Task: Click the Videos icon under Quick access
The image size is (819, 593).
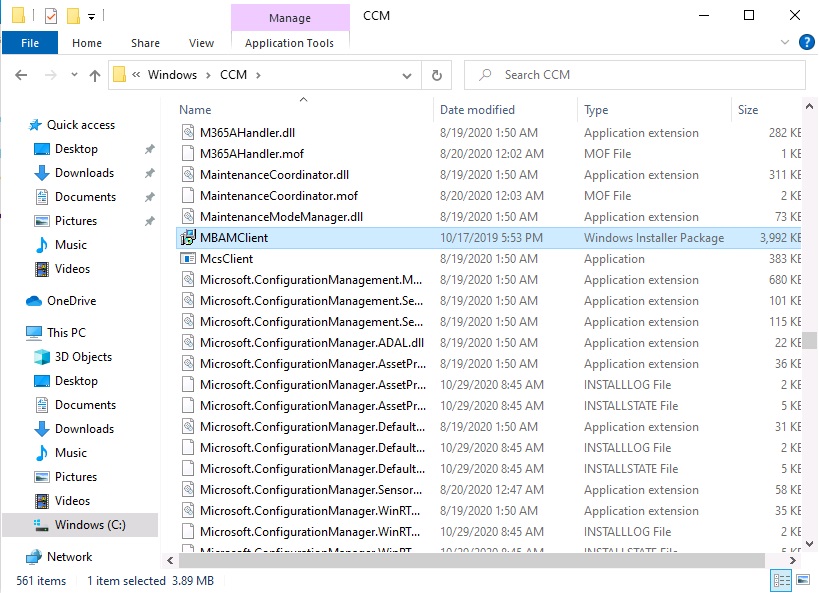Action: 42,269
